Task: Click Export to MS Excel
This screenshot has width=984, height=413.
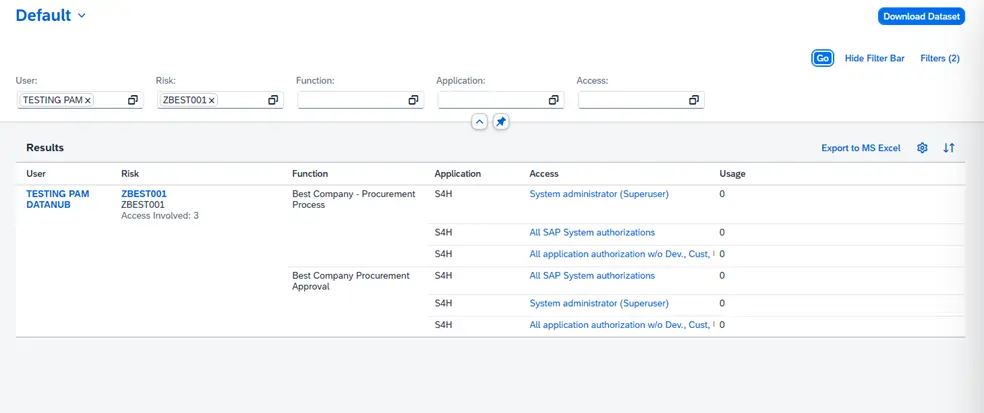Action: (860, 148)
